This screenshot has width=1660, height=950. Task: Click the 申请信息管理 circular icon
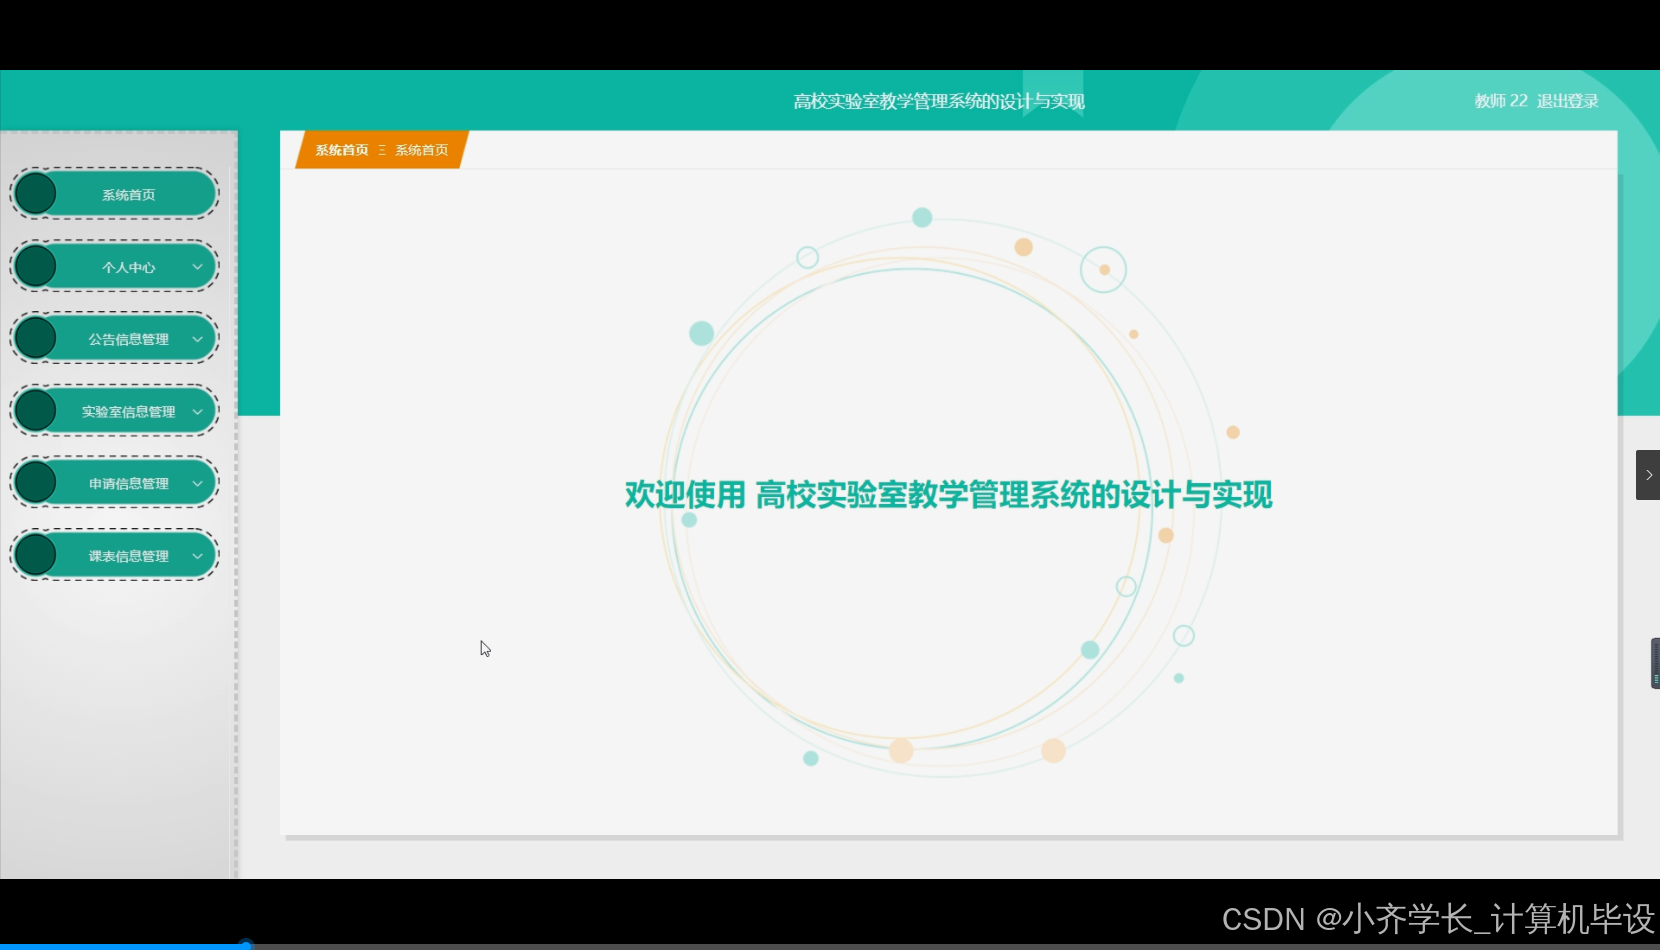pyautogui.click(x=36, y=482)
